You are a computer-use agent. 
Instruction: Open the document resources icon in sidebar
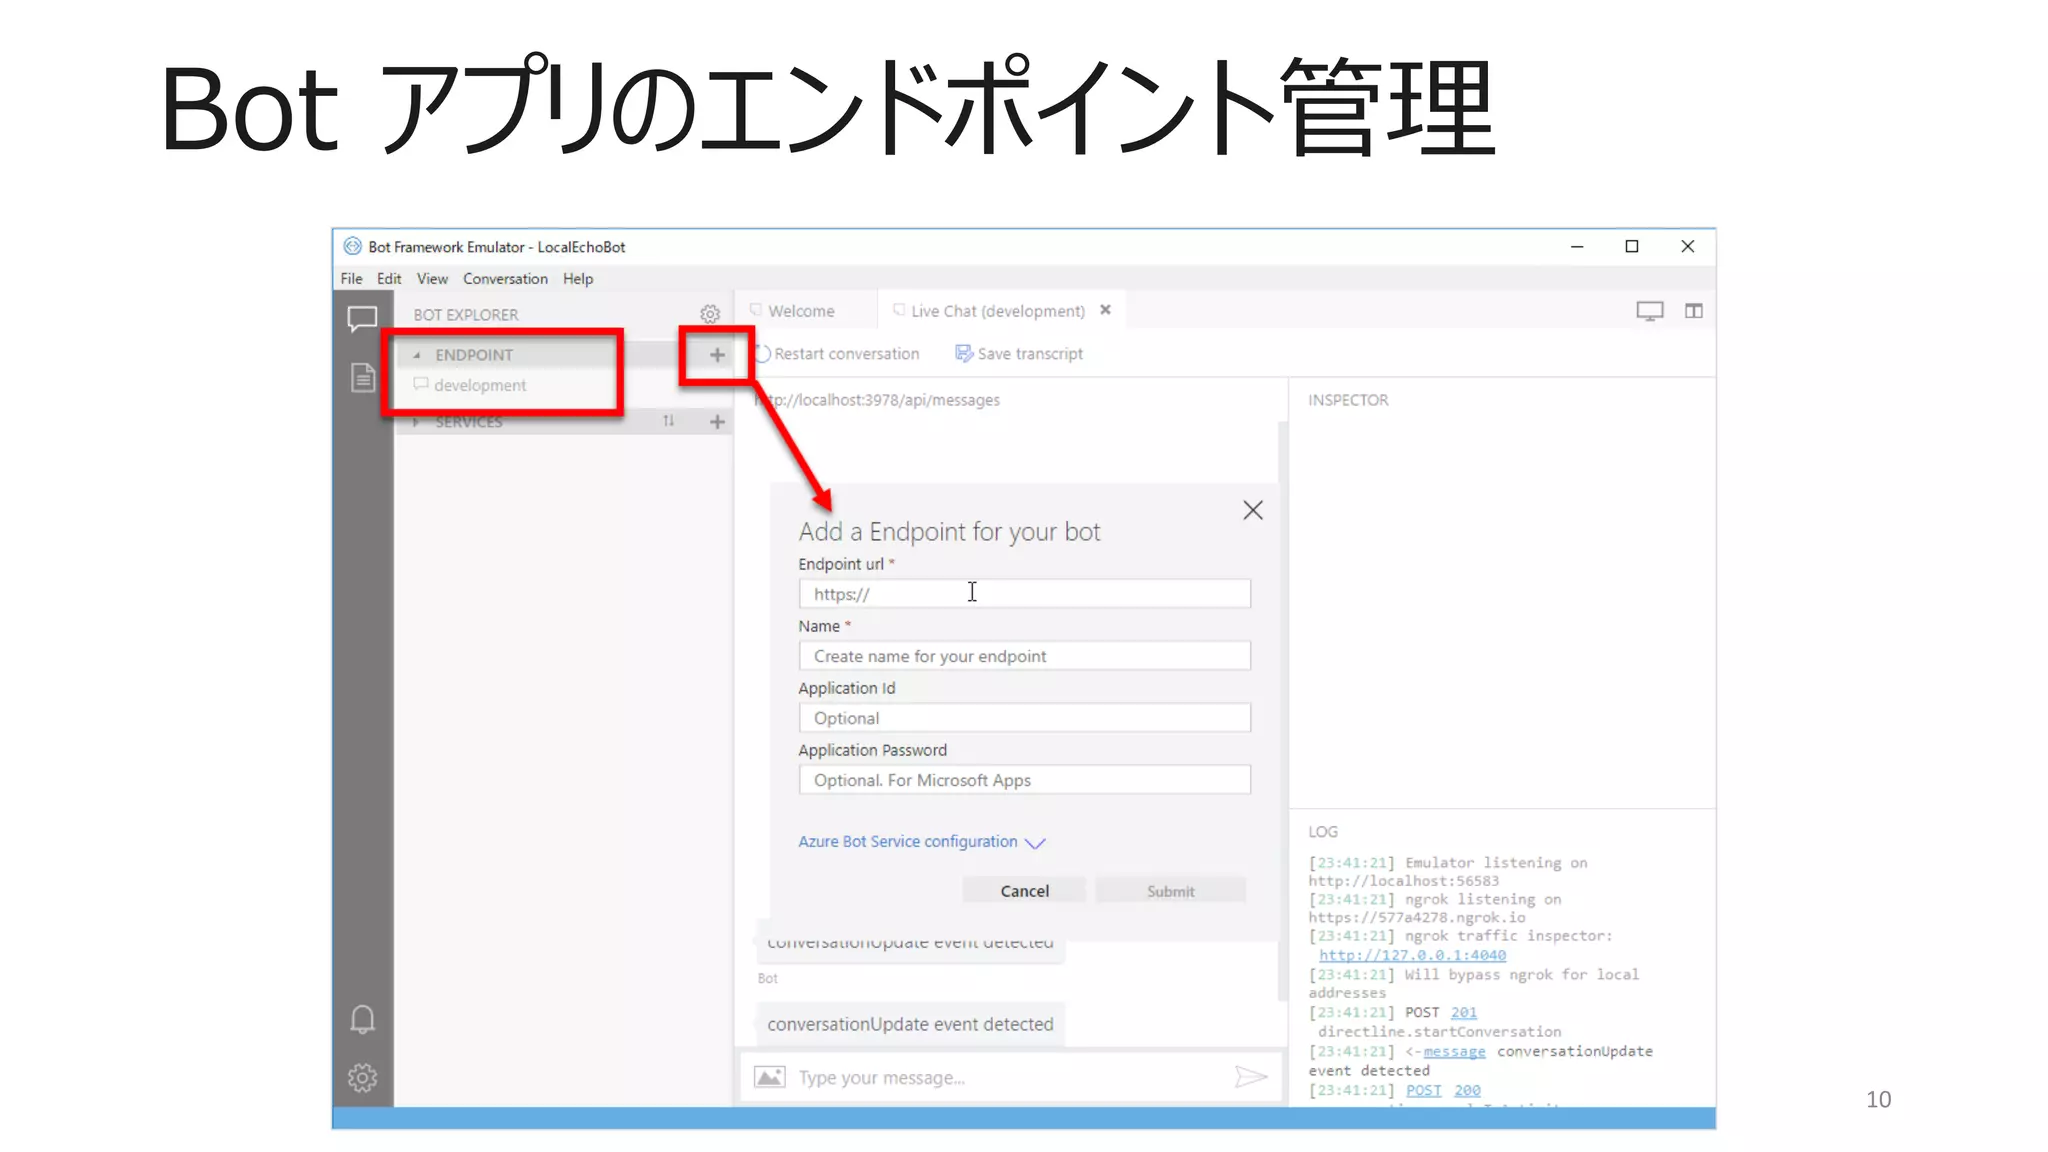coord(362,378)
